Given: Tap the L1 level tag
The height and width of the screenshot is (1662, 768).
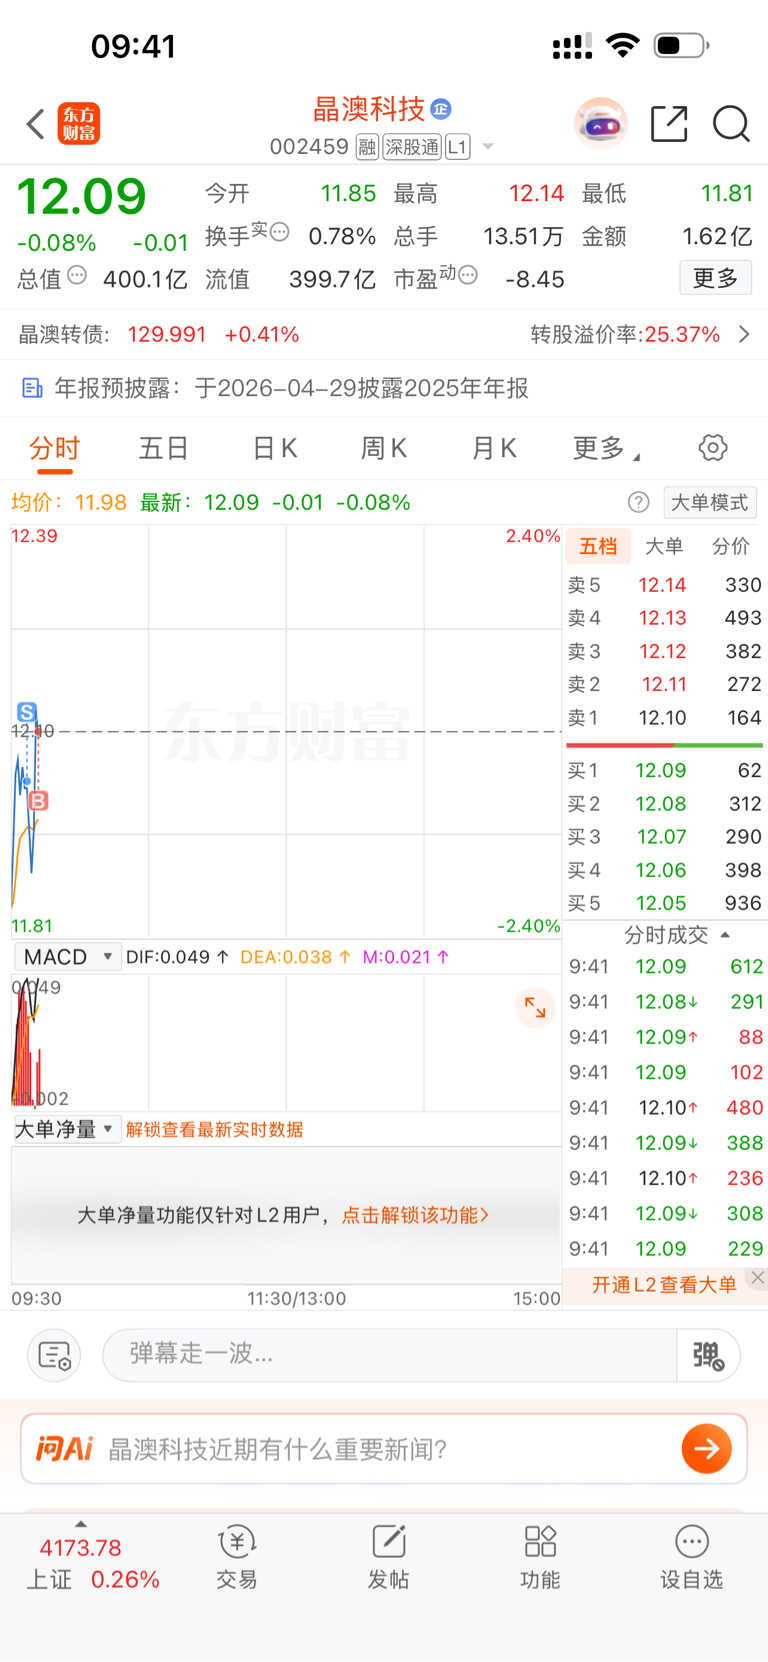Looking at the screenshot, I should (x=457, y=147).
